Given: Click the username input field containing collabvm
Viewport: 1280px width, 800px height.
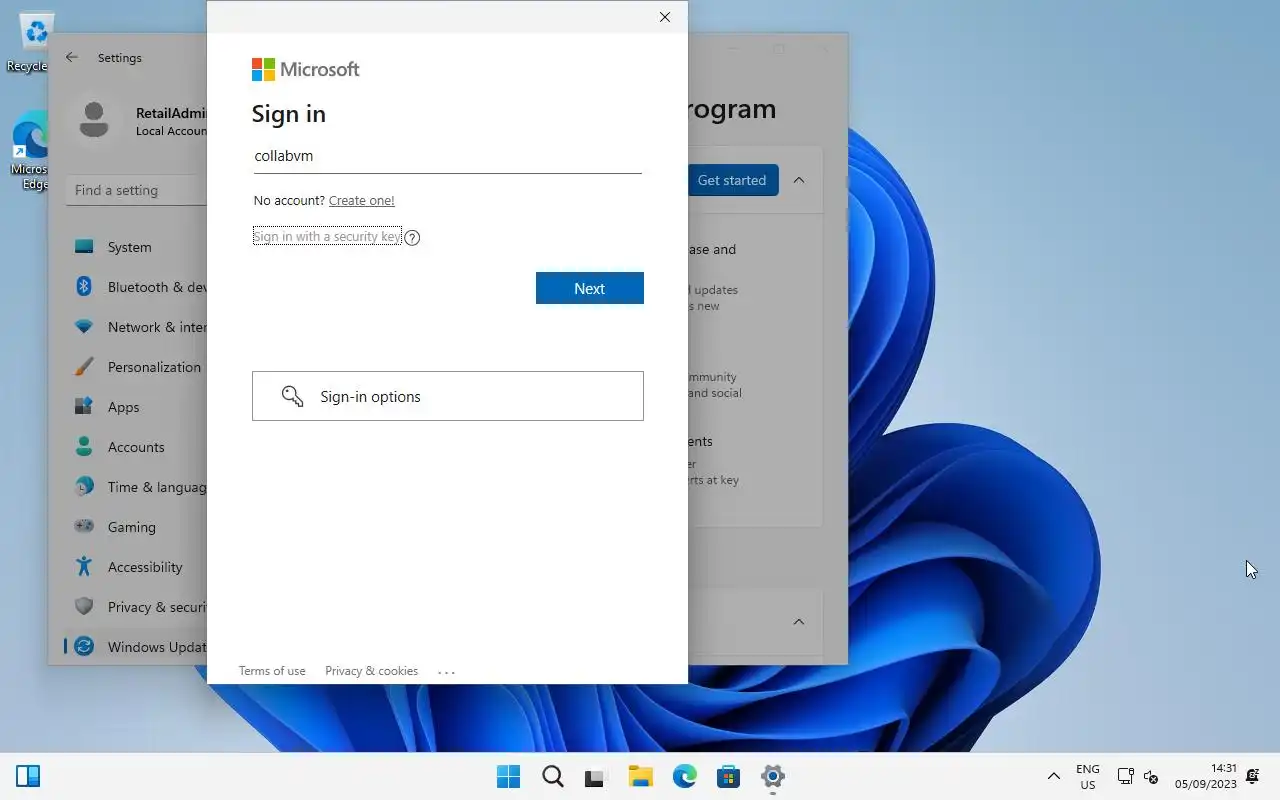Looking at the screenshot, I should click(x=447, y=156).
